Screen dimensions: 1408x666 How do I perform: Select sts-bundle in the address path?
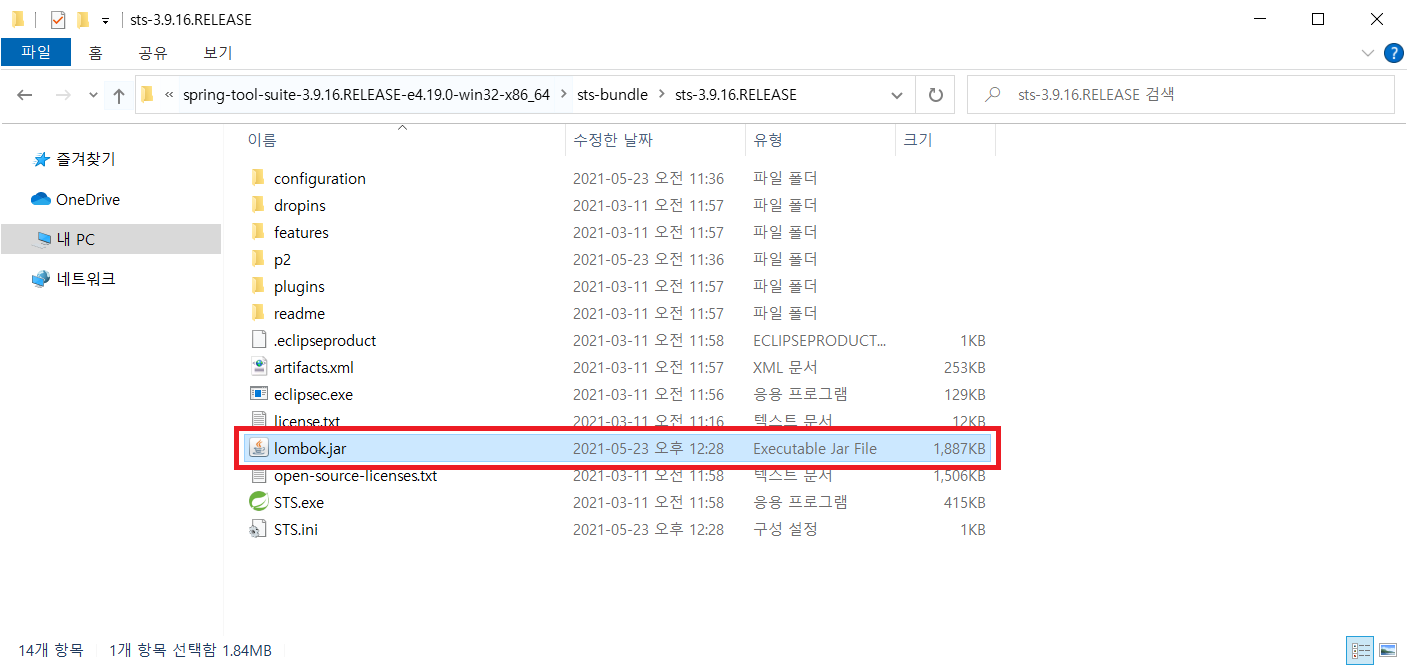coord(612,95)
